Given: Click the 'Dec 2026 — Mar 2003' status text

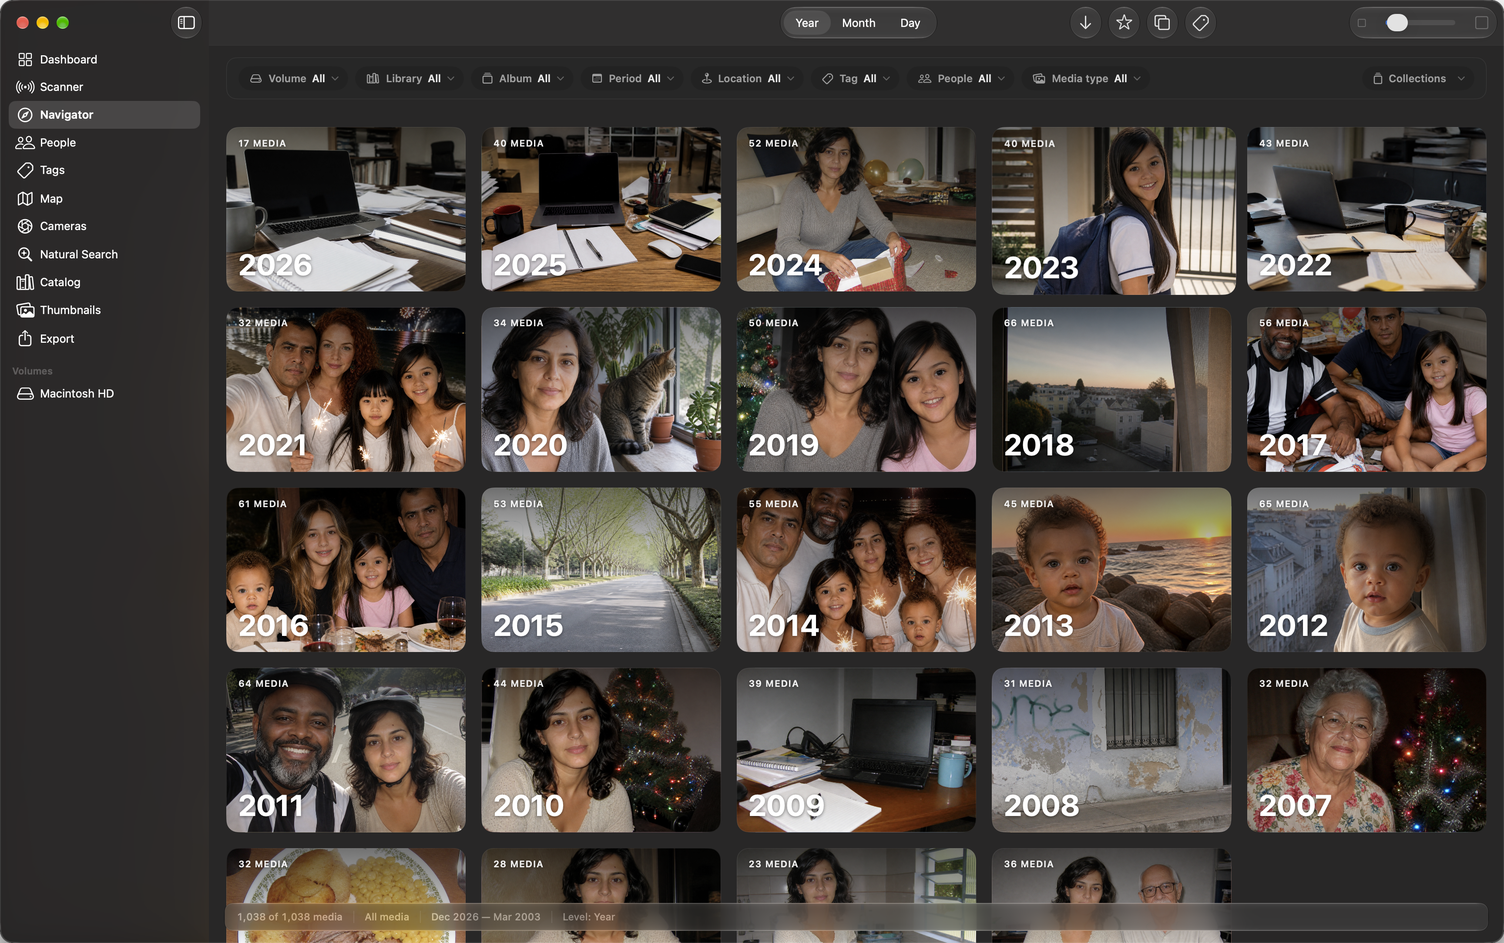Looking at the screenshot, I should coord(486,917).
